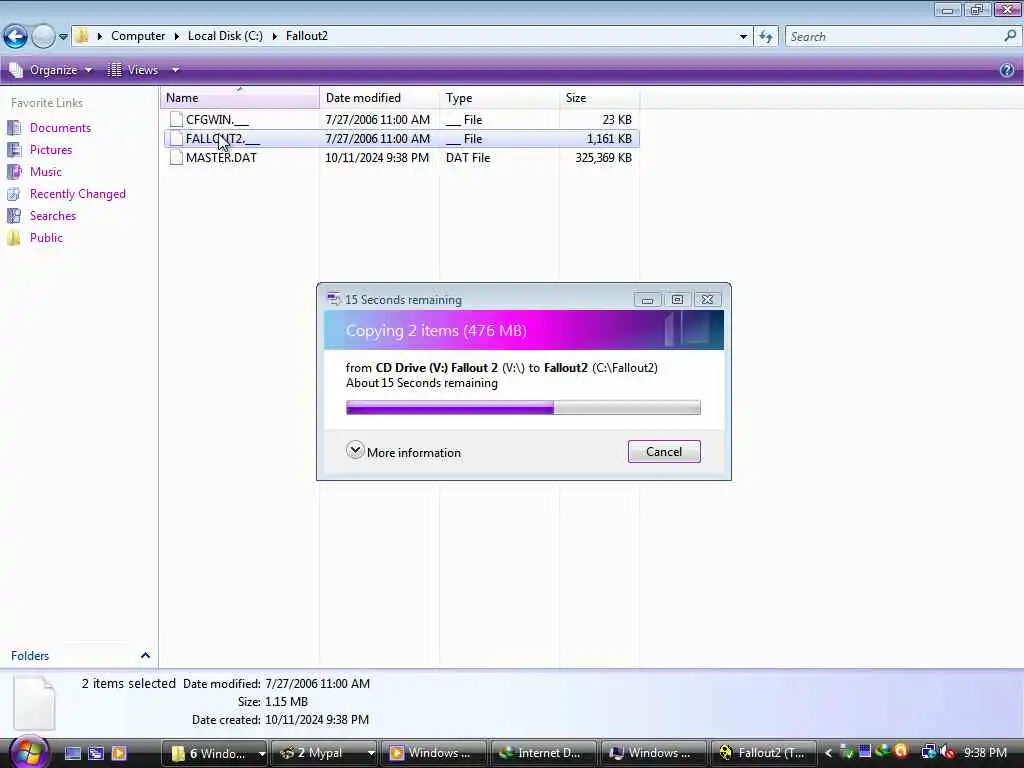This screenshot has height=768, width=1024.
Task: Click the Searches icon
Action: click(14, 216)
